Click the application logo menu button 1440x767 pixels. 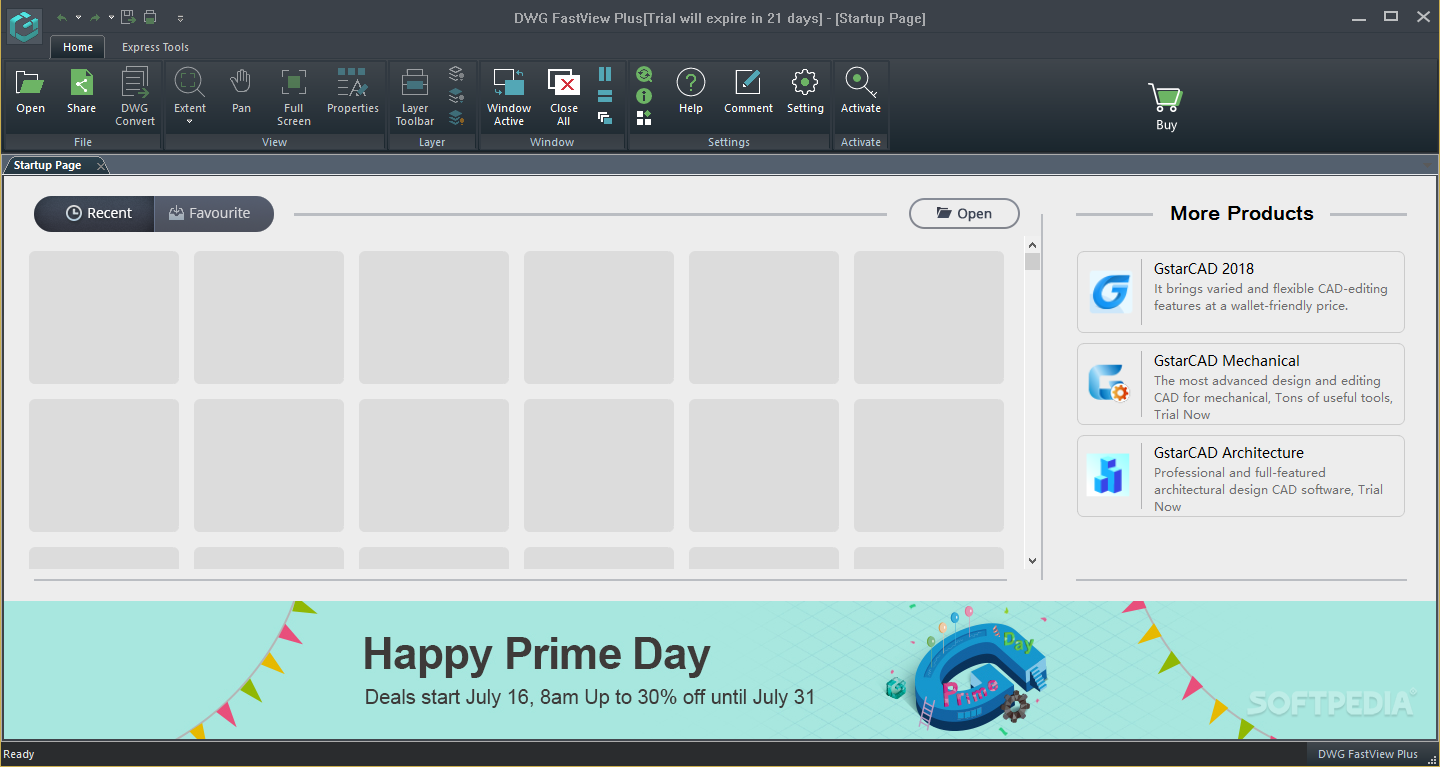[24, 26]
